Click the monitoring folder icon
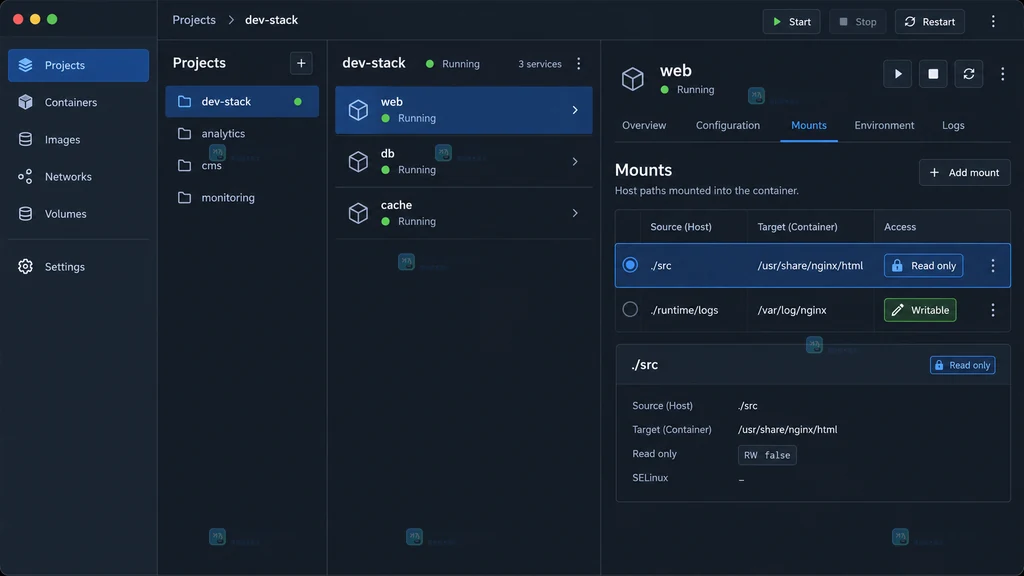 [x=185, y=197]
